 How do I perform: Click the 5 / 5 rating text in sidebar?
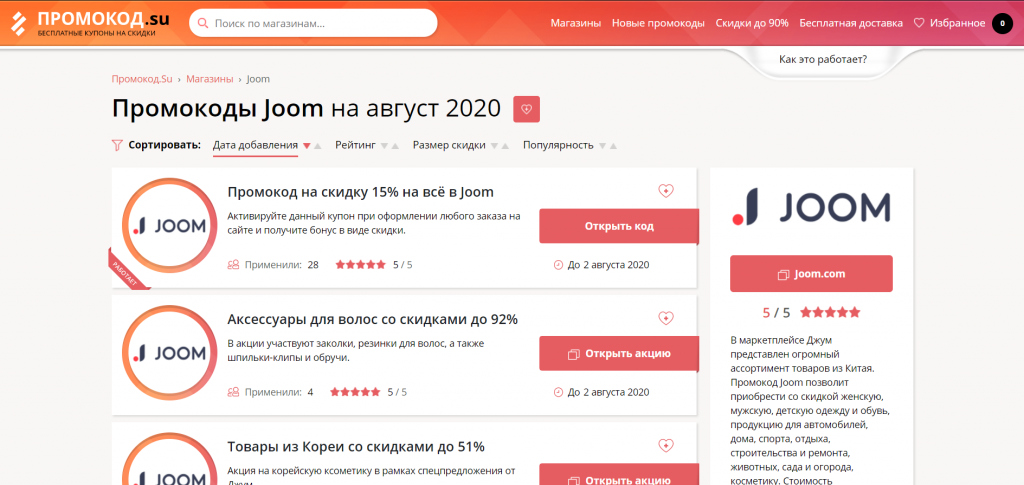tap(776, 313)
